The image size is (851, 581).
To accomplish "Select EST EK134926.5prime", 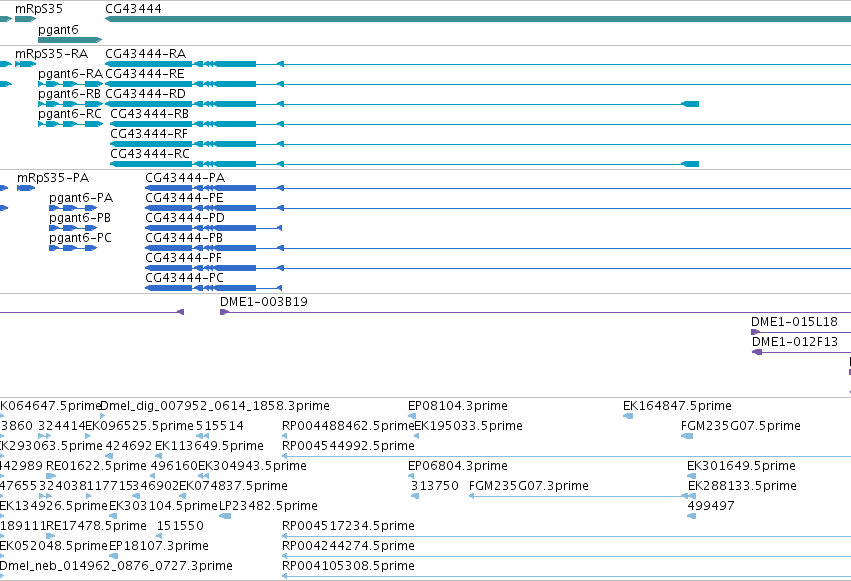I will click(x=54, y=507).
